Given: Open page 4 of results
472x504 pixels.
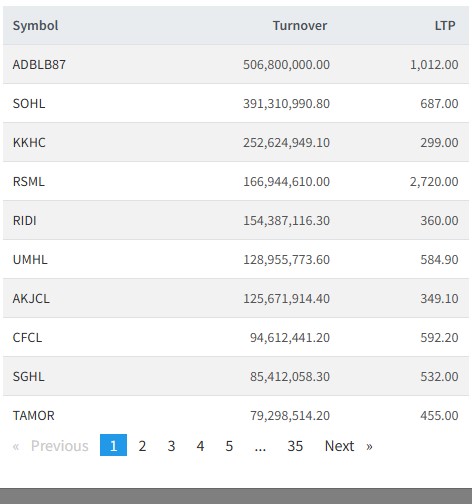Looking at the screenshot, I should 200,445.
